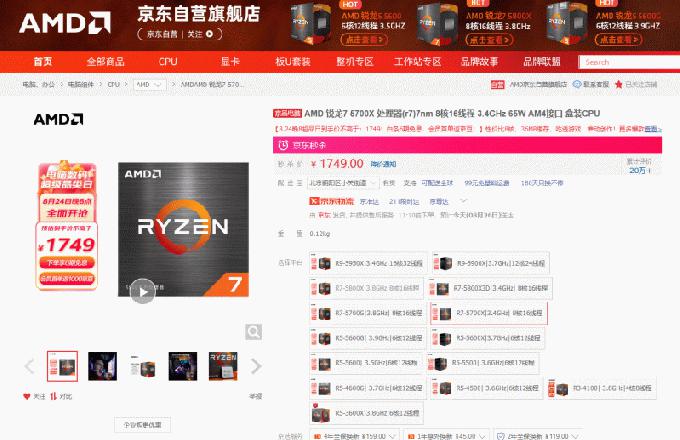Select the highlighted R7-5700X 3.4GHz variant

coord(489,313)
